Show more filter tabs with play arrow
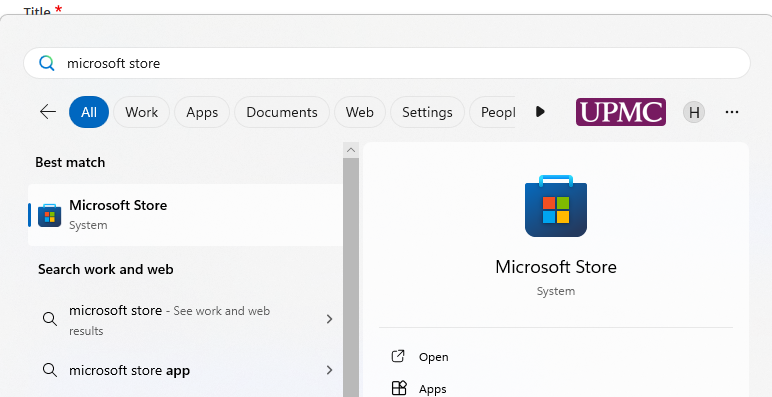Viewport: 772px width, 397px height. pyautogui.click(x=540, y=112)
